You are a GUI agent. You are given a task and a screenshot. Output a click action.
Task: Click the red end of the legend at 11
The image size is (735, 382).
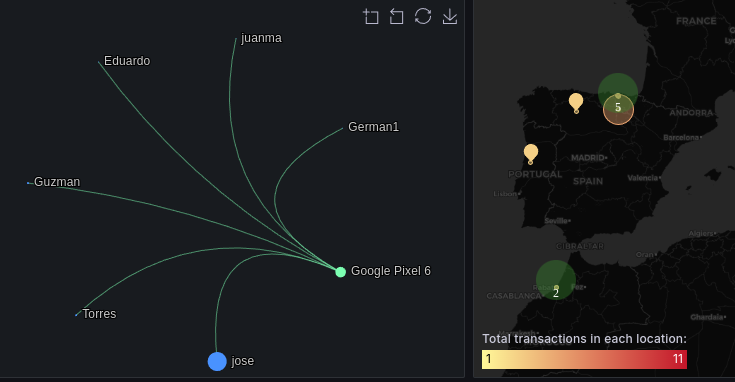pyautogui.click(x=678, y=359)
